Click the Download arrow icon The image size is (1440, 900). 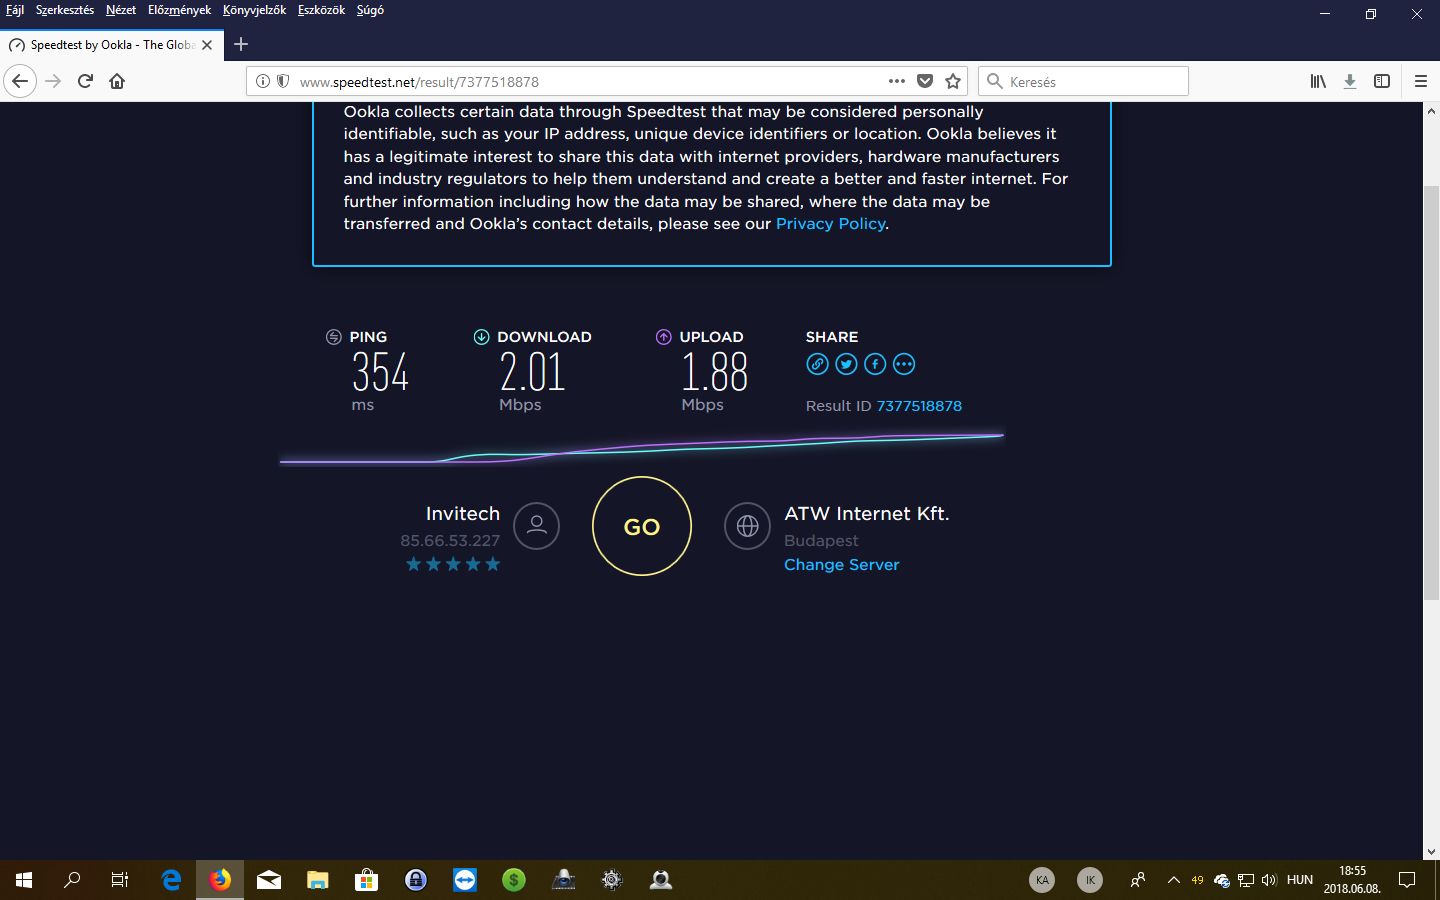click(481, 337)
